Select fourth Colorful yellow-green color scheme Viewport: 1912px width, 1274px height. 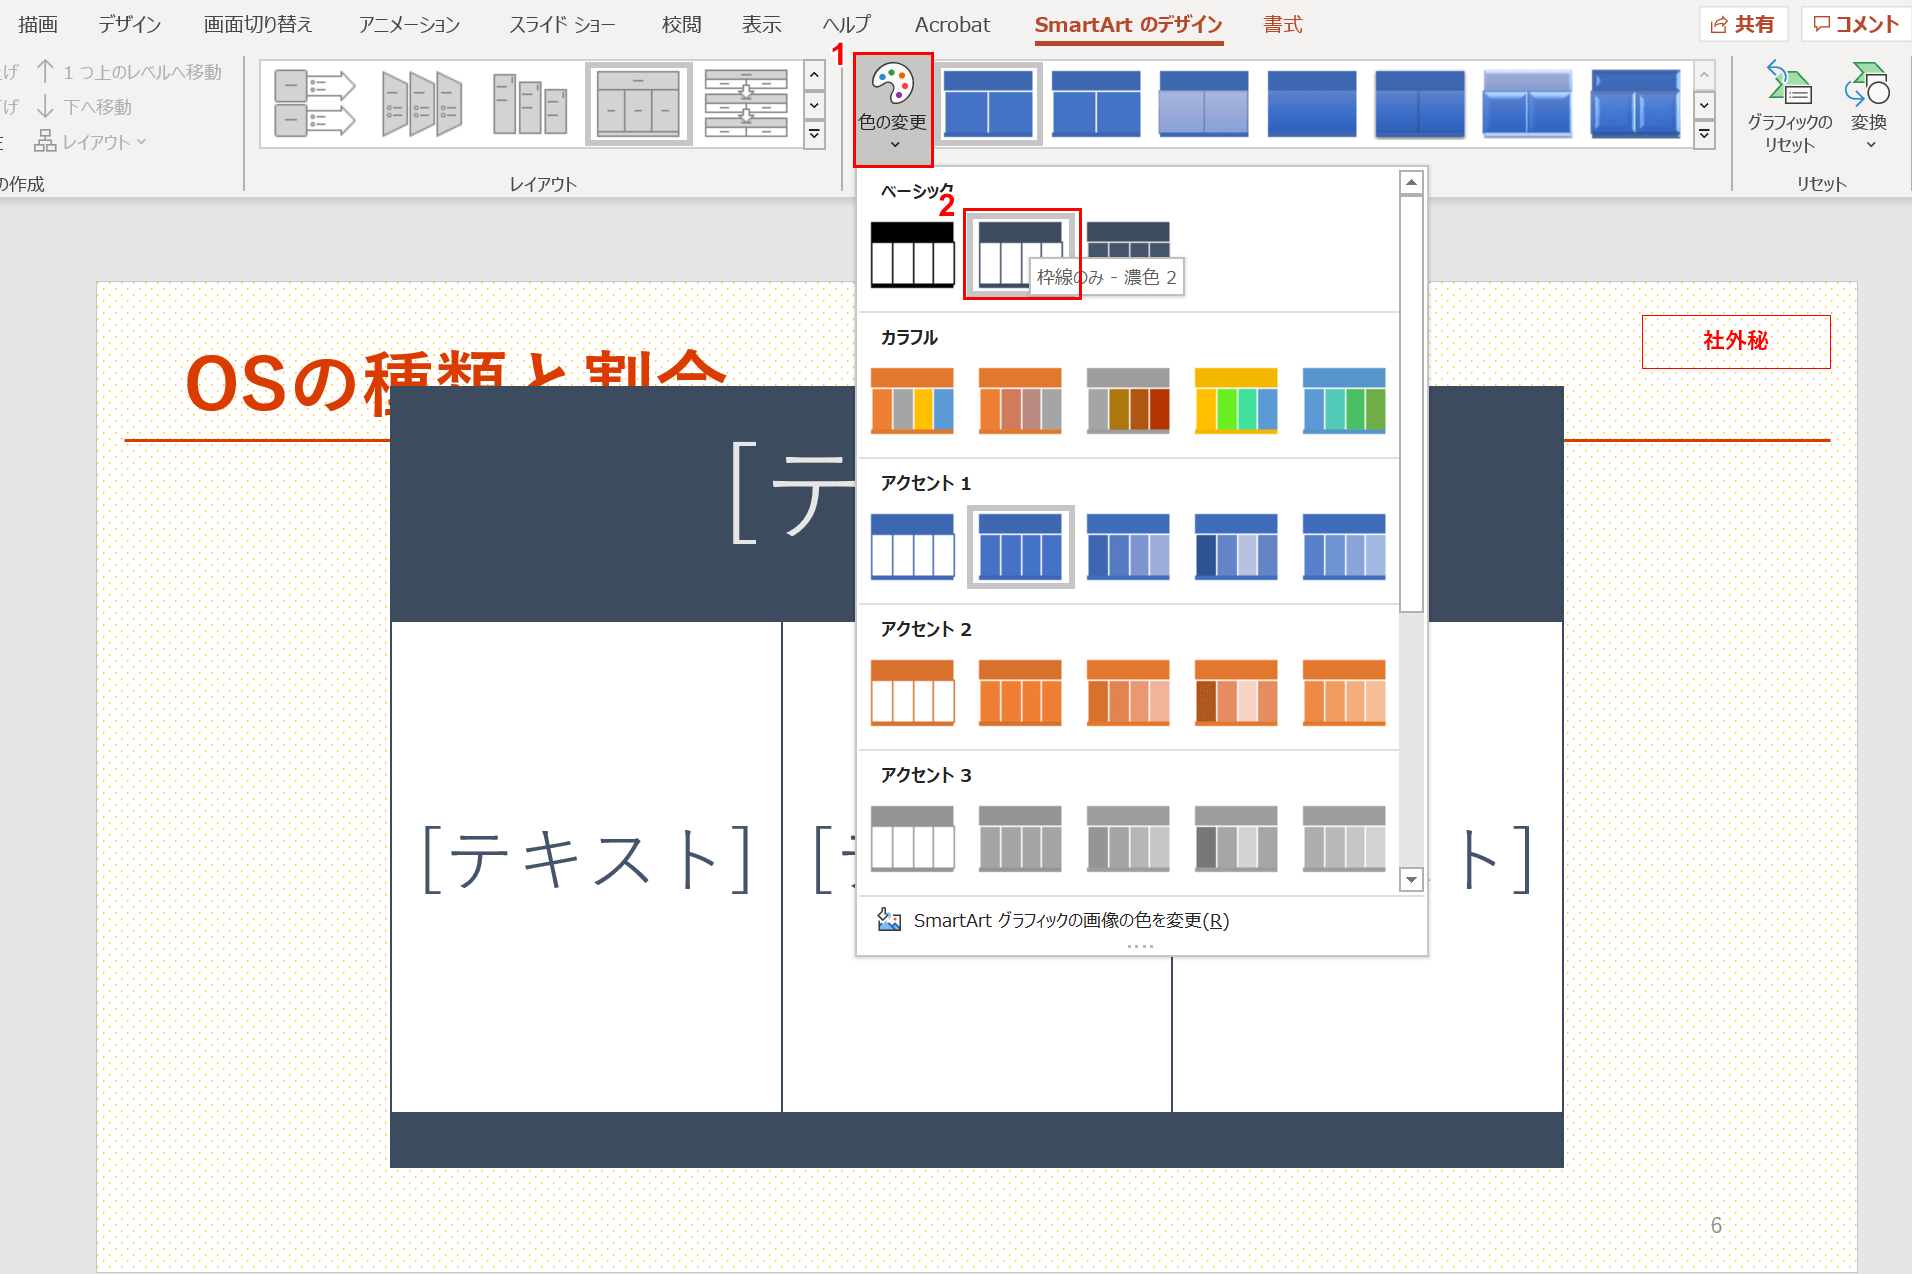(x=1236, y=400)
